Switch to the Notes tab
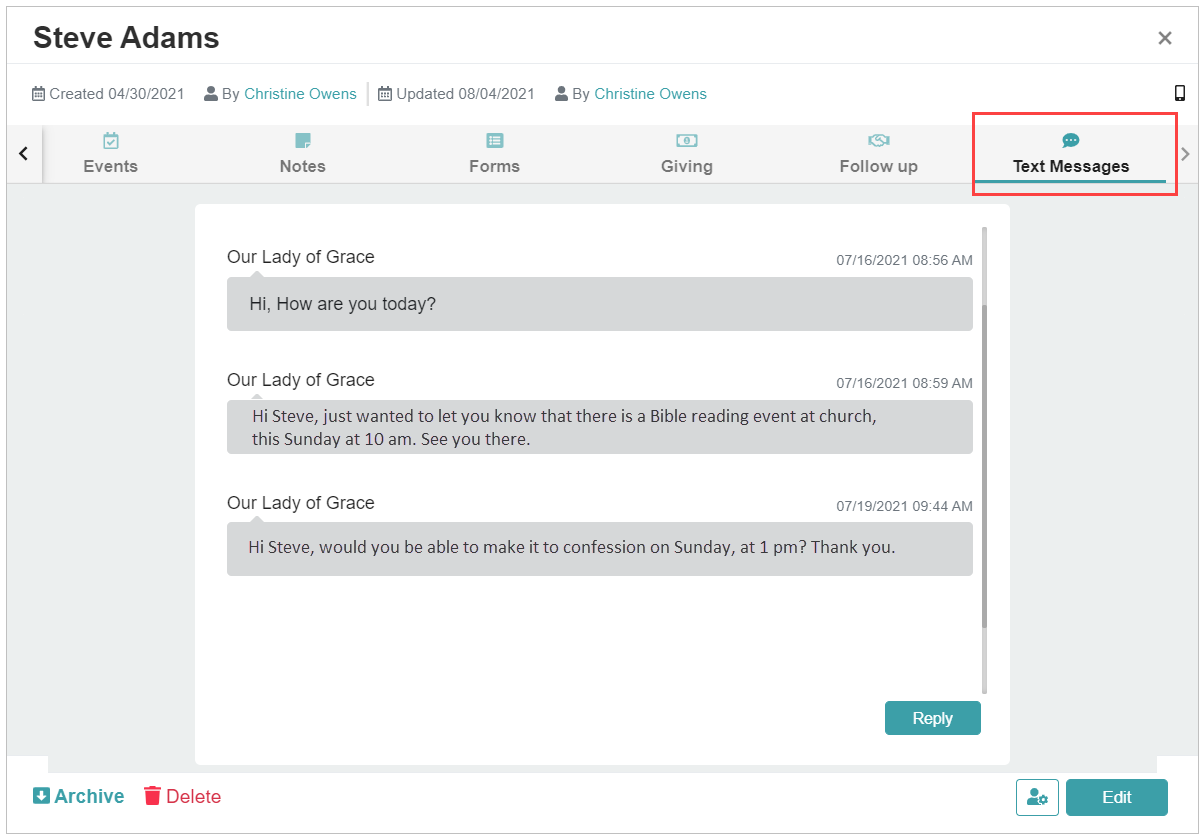The height and width of the screenshot is (834, 1199). pyautogui.click(x=303, y=154)
